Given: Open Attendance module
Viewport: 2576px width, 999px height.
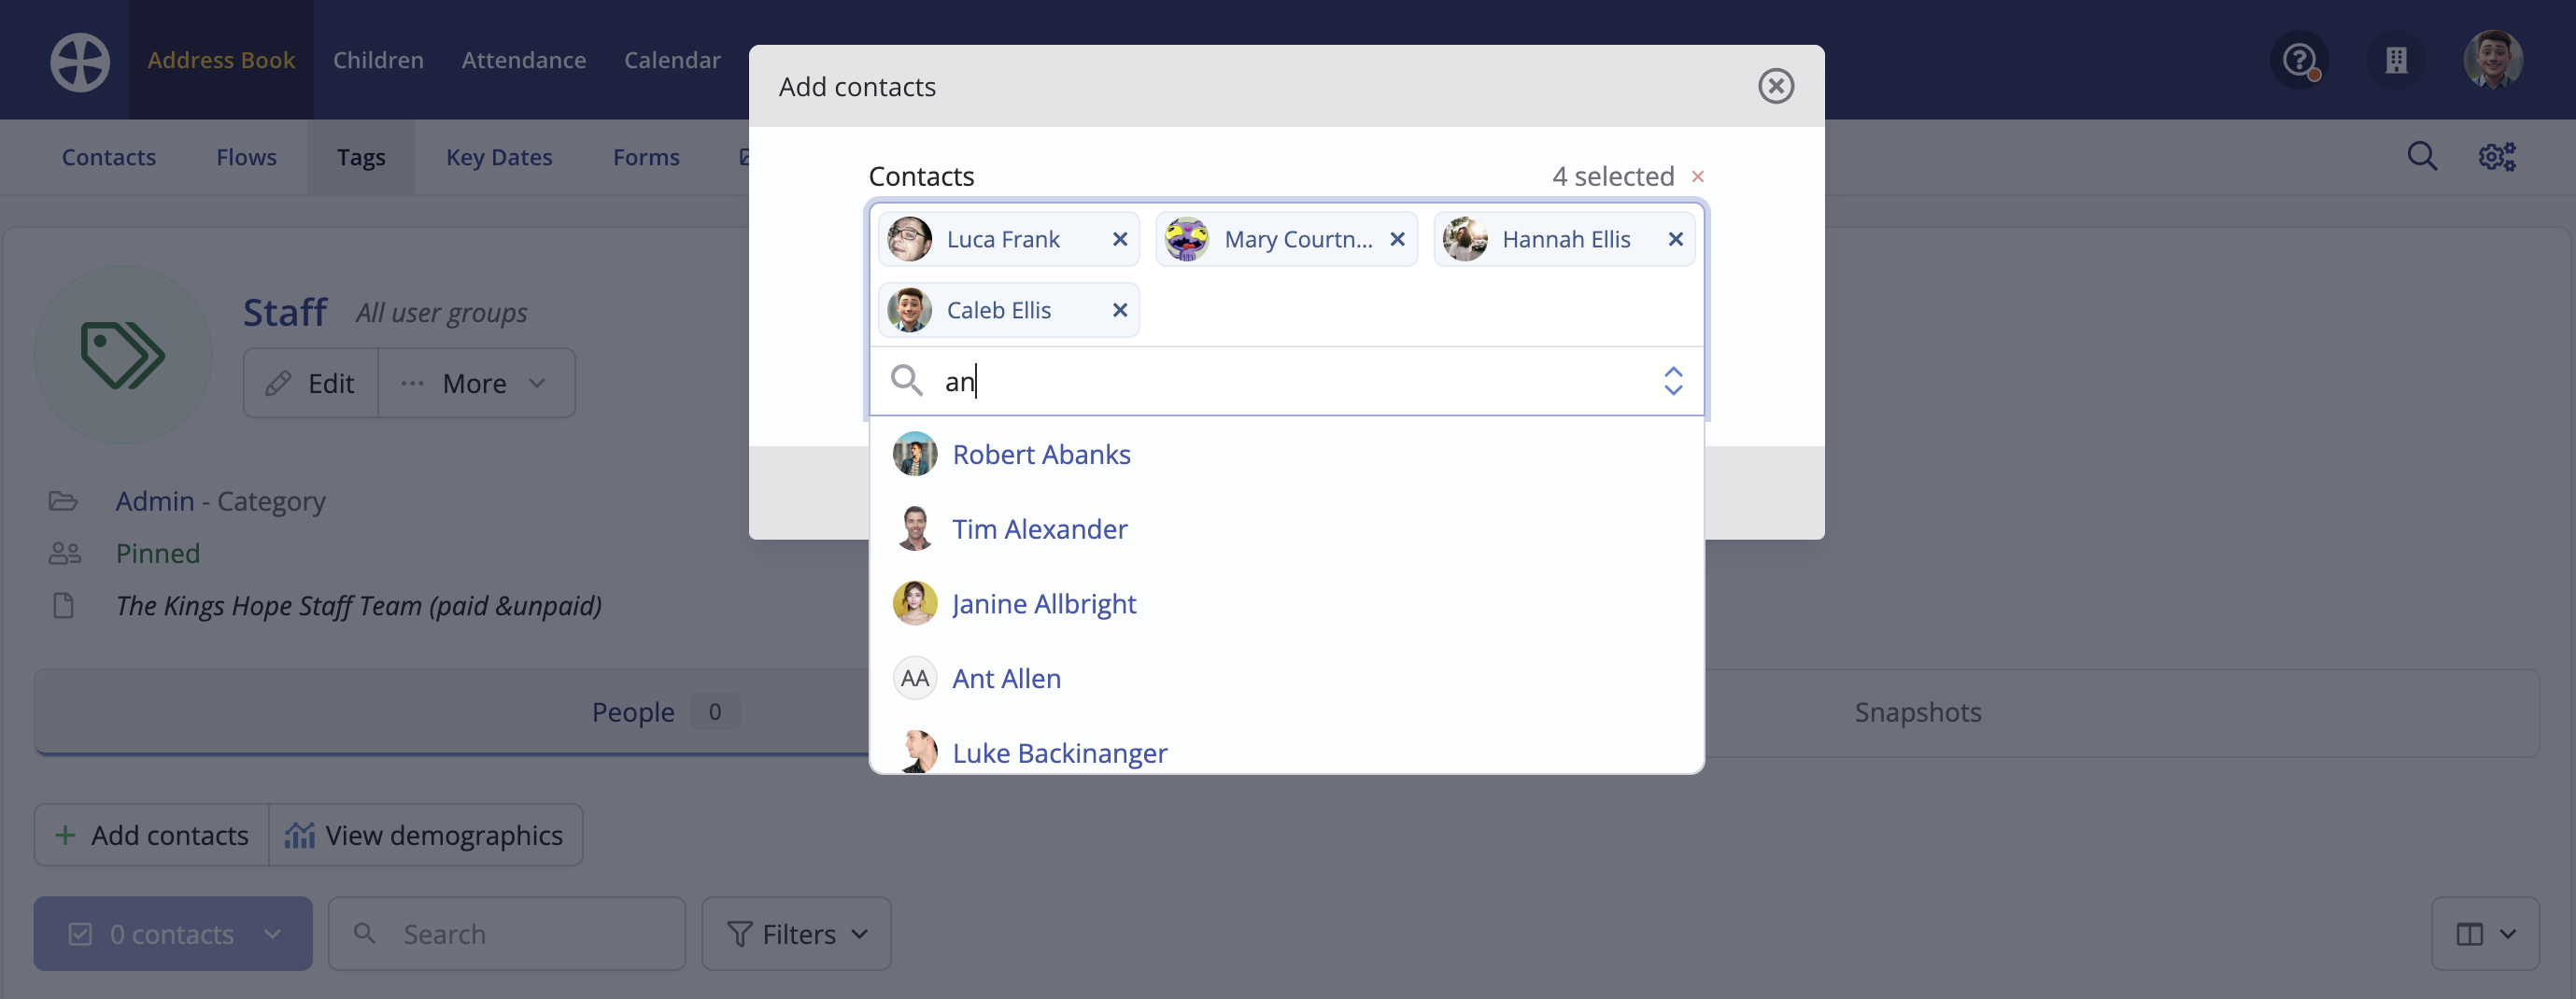Looking at the screenshot, I should [x=524, y=60].
